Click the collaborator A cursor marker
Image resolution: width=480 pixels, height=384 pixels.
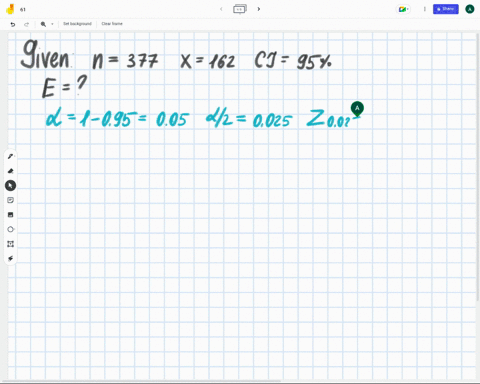pyautogui.click(x=357, y=109)
